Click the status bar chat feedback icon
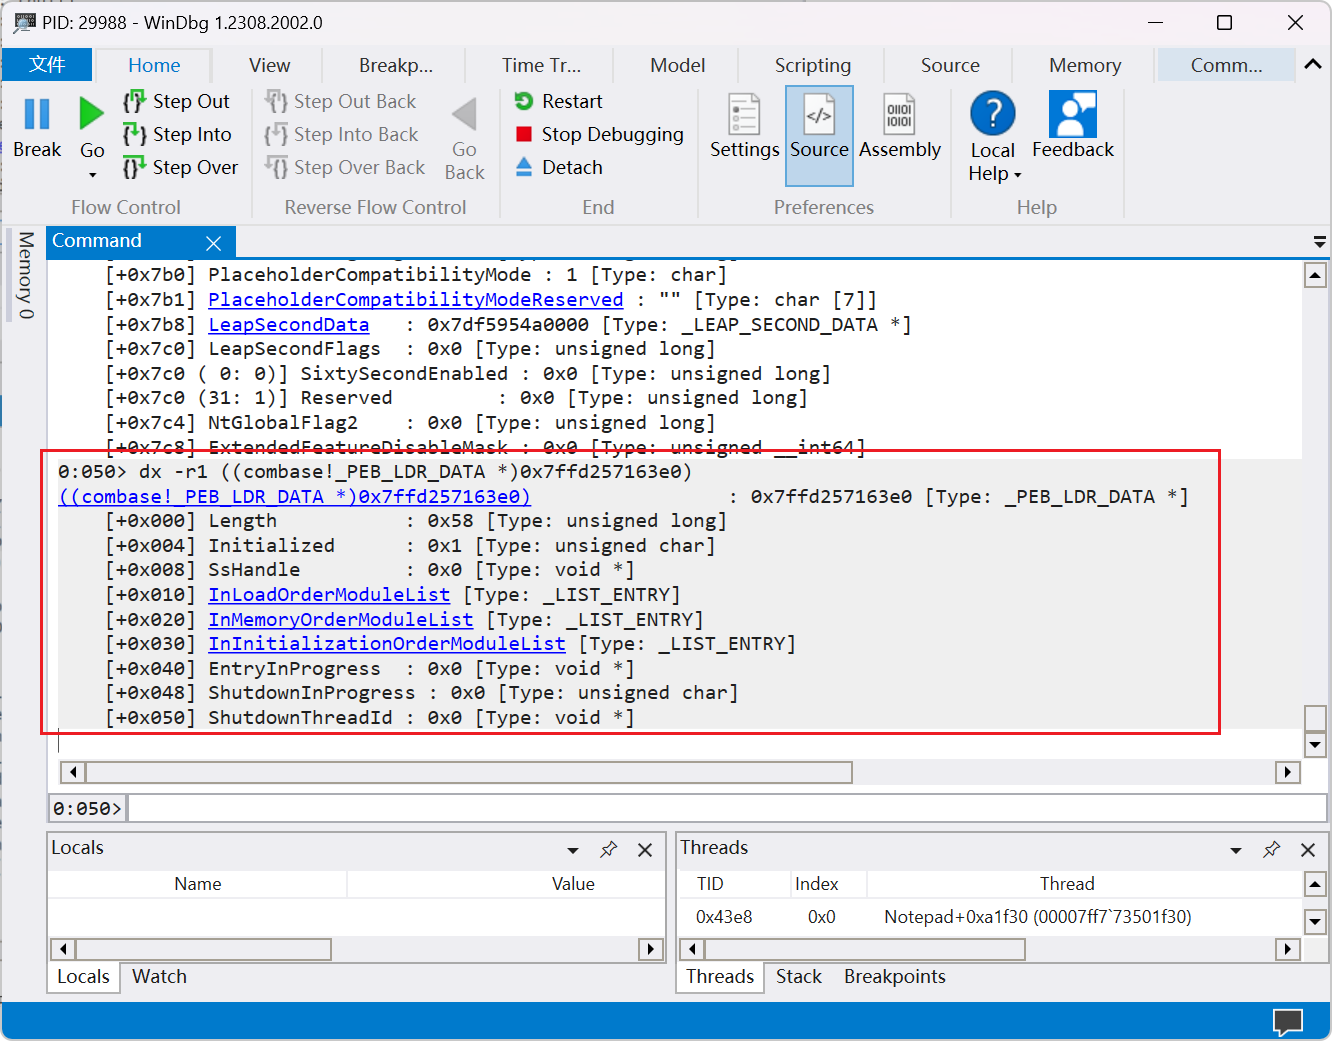 point(1288,1022)
